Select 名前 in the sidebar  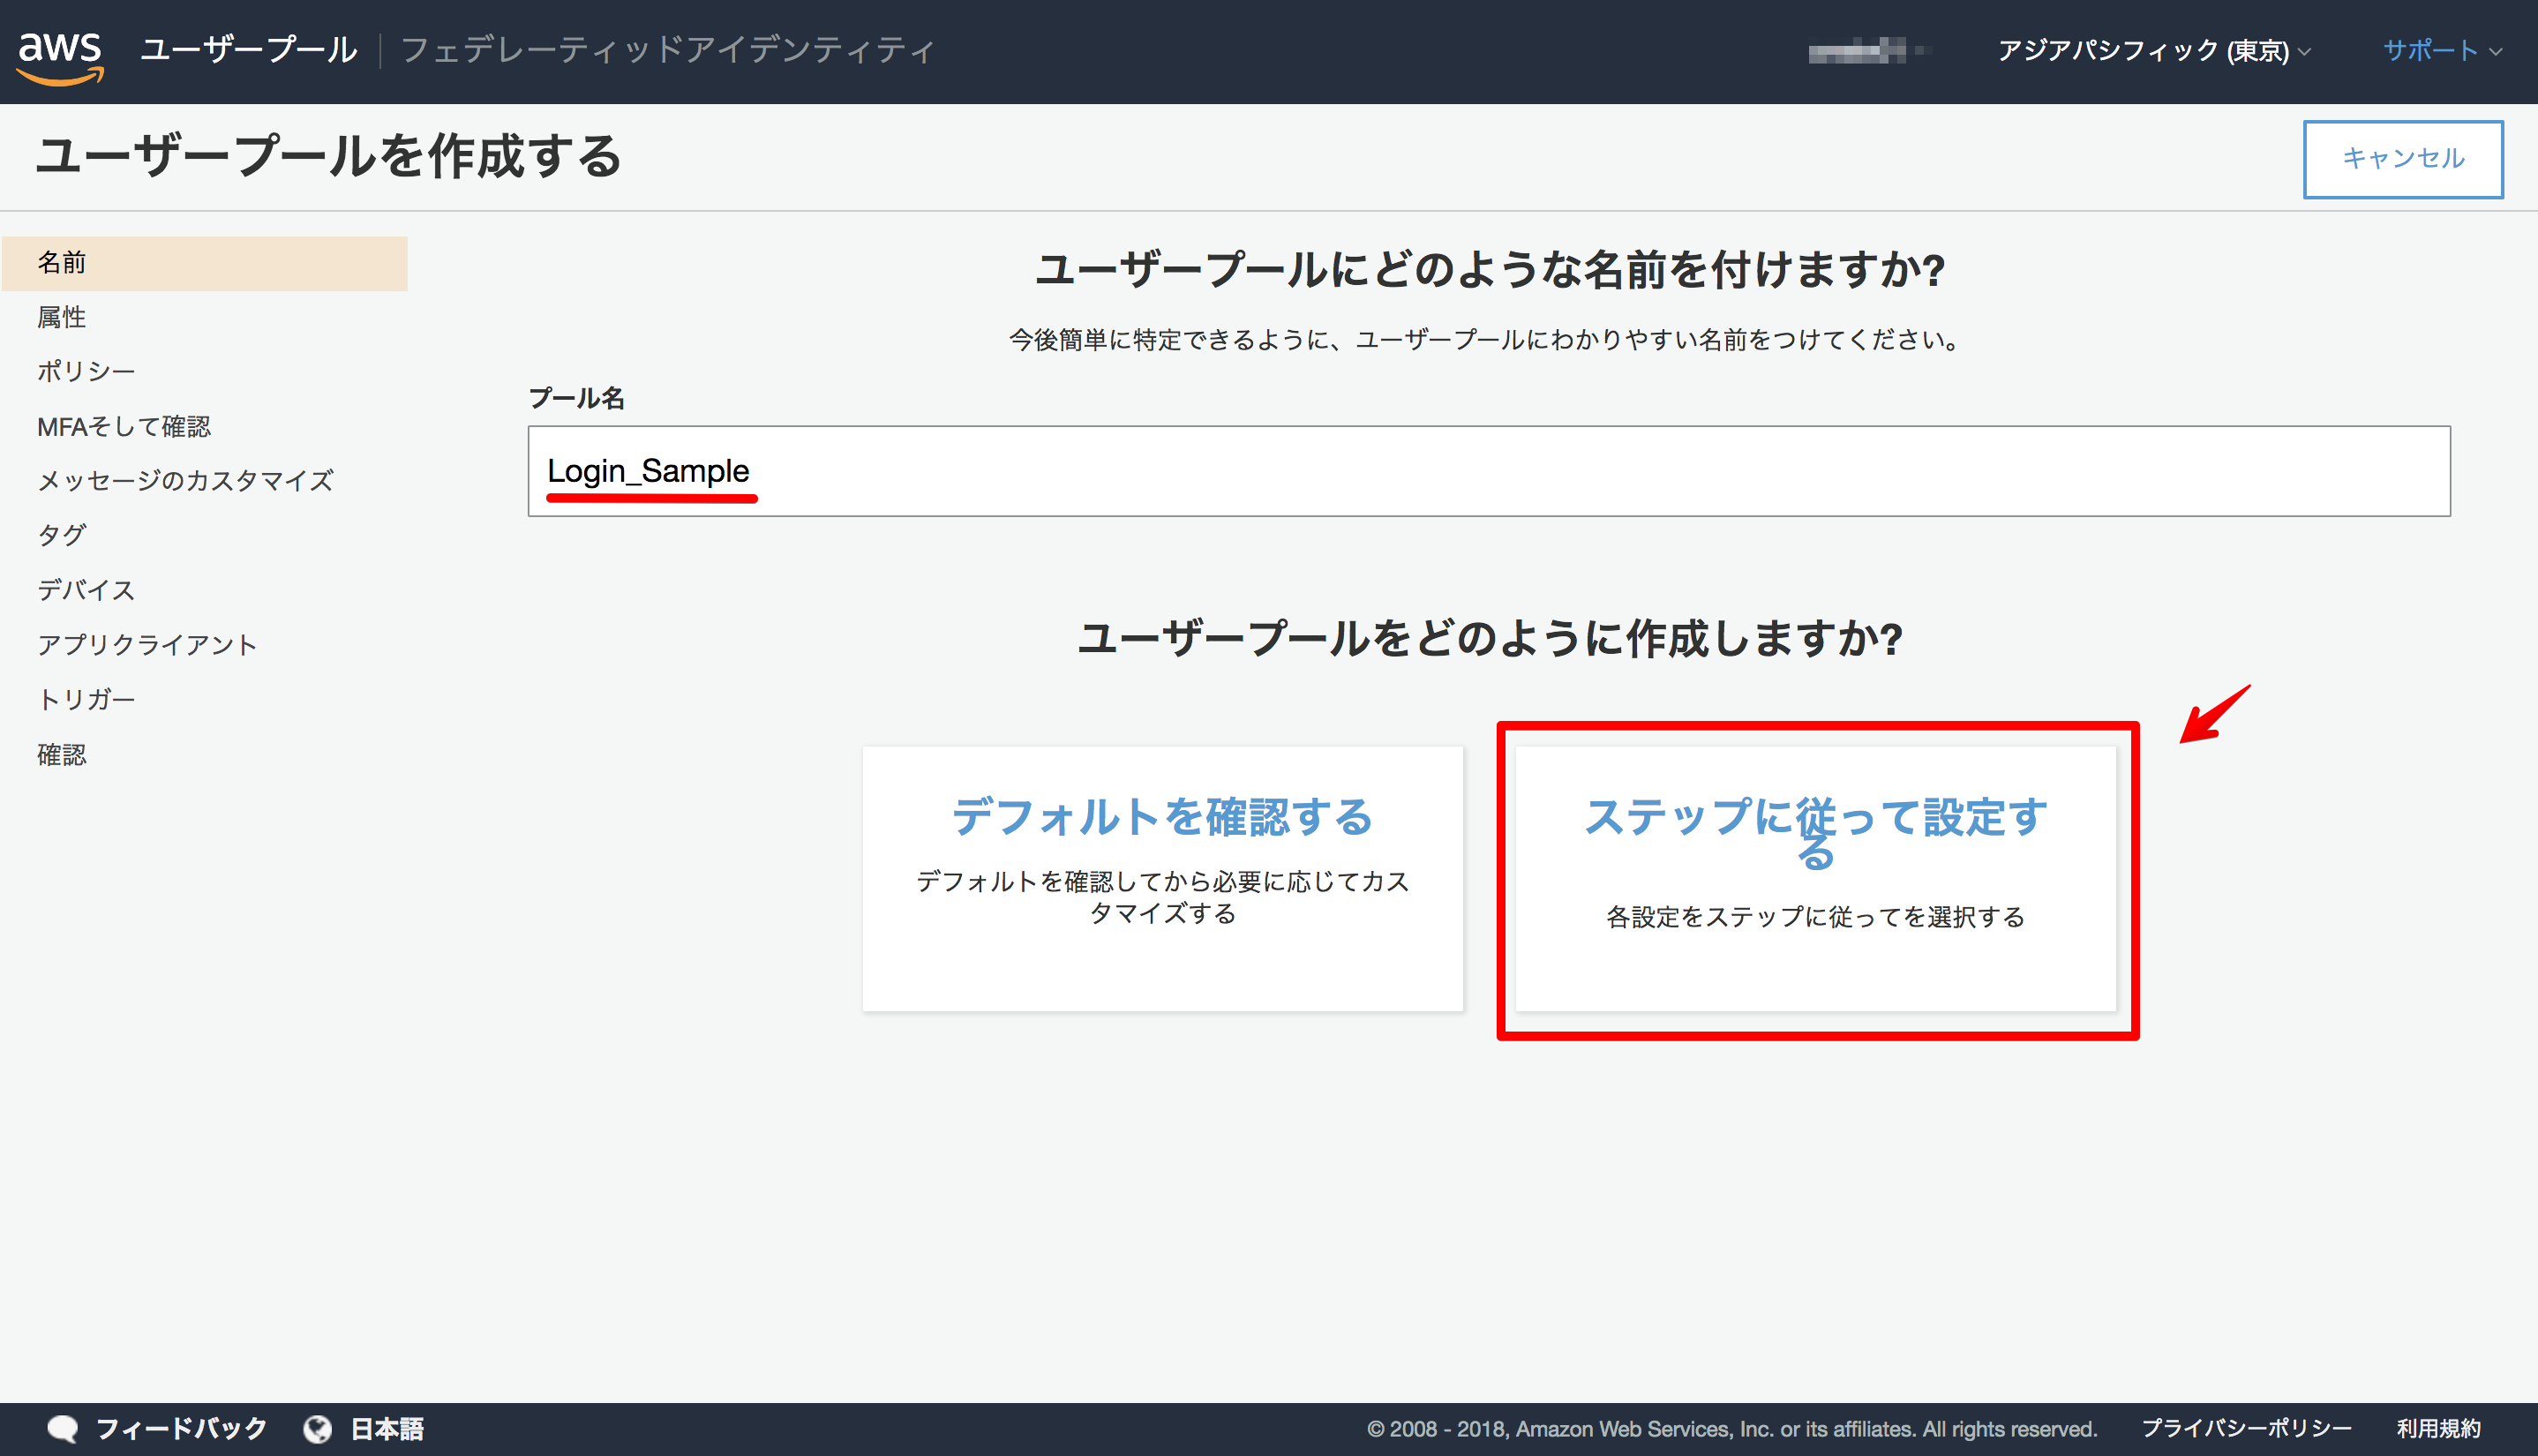(x=205, y=263)
